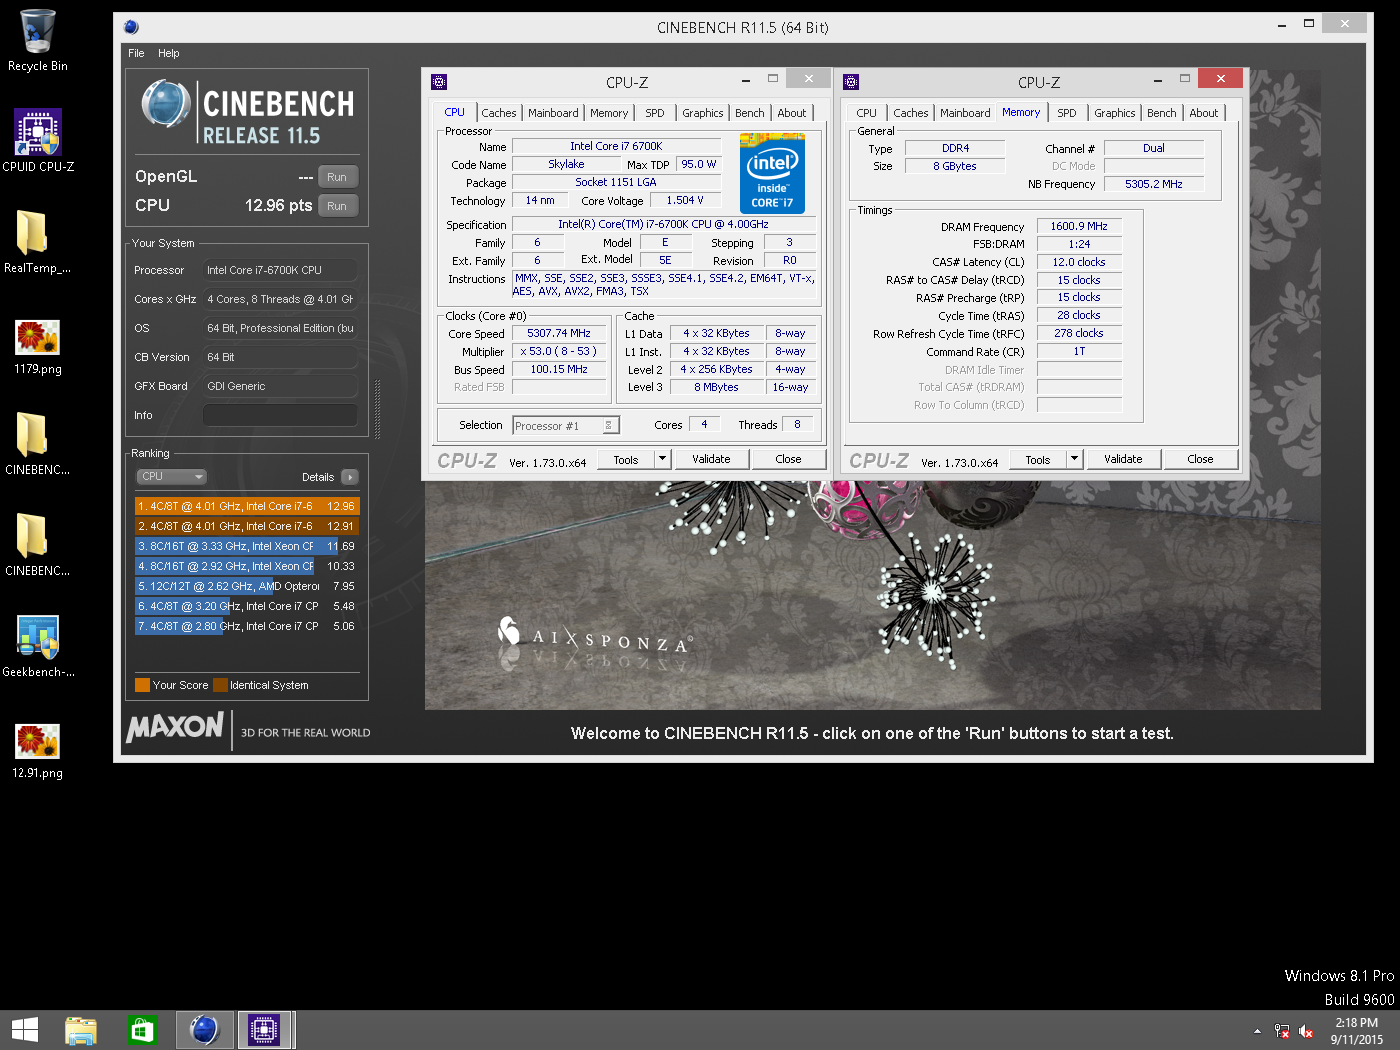Image resolution: width=1400 pixels, height=1050 pixels.
Task: Select ranking entry with 12.96 score
Action: click(x=246, y=506)
